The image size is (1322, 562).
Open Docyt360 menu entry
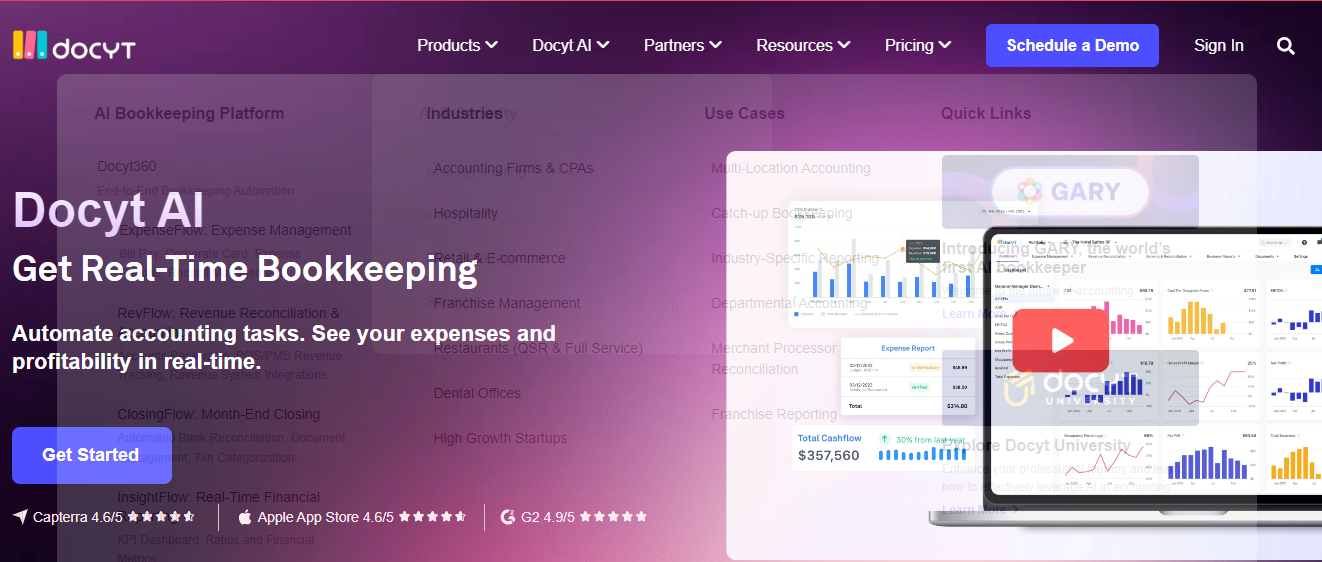point(127,166)
